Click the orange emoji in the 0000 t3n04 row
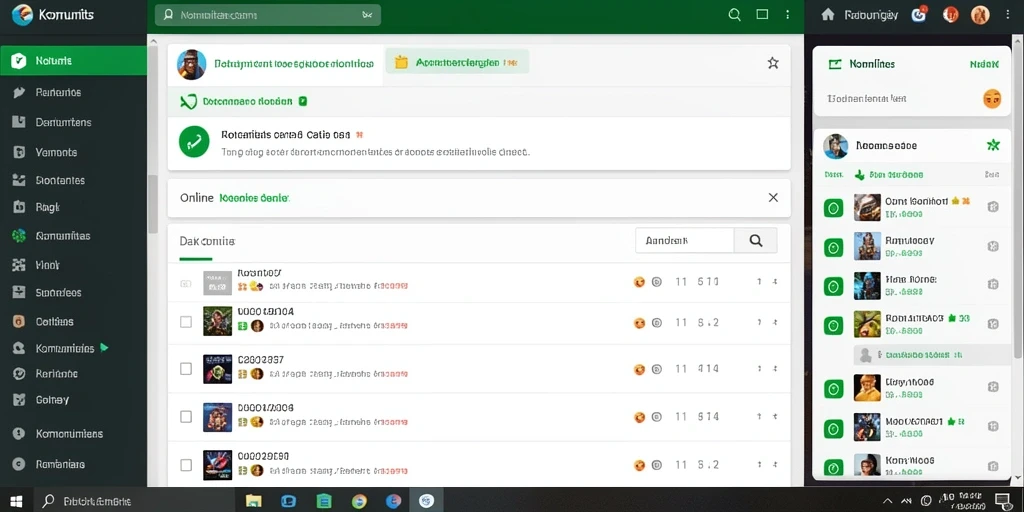This screenshot has height=512, width=1024. (x=639, y=323)
